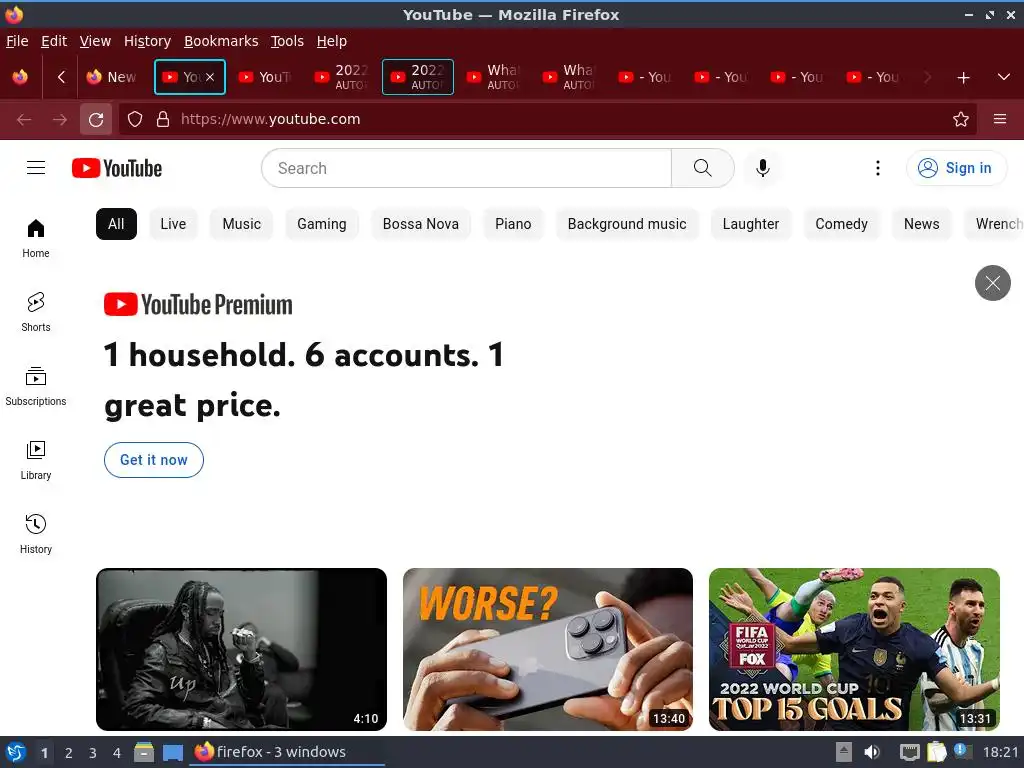
Task: Click Get it now button
Action: (153, 460)
